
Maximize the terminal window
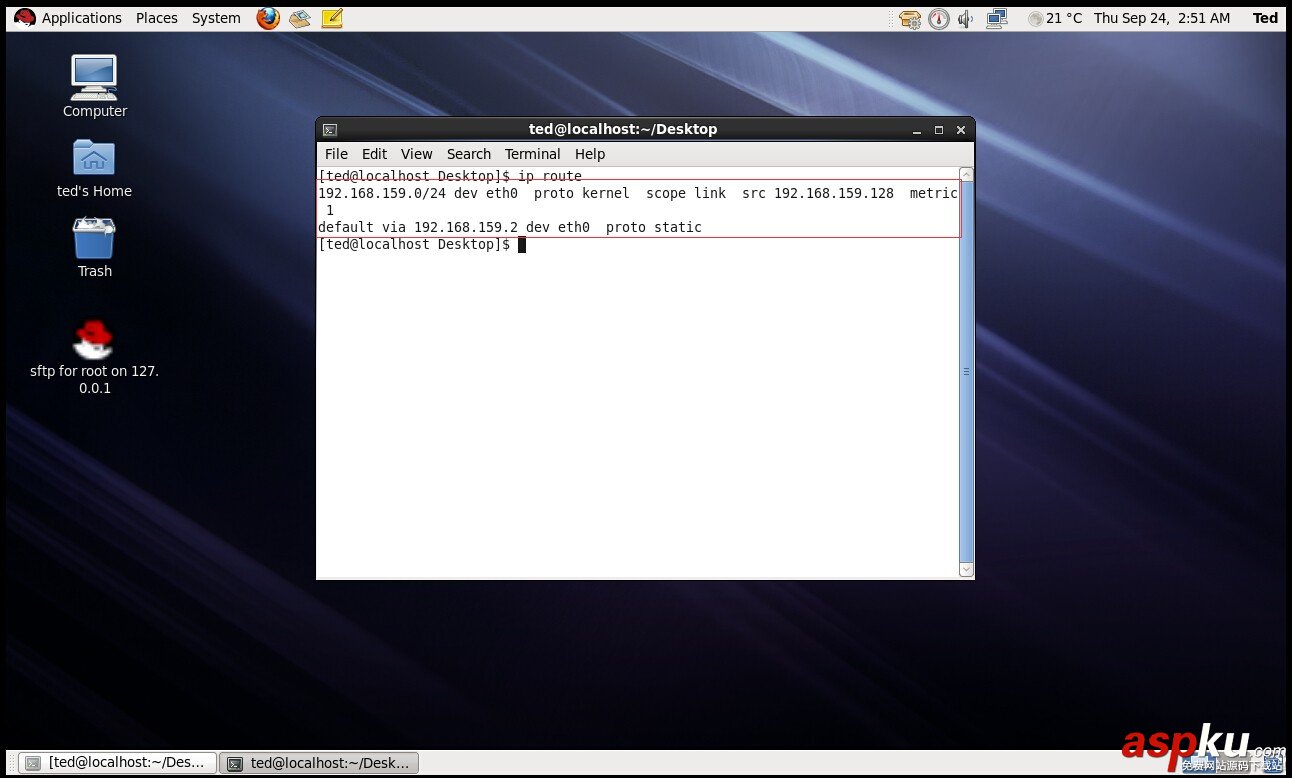[939, 130]
